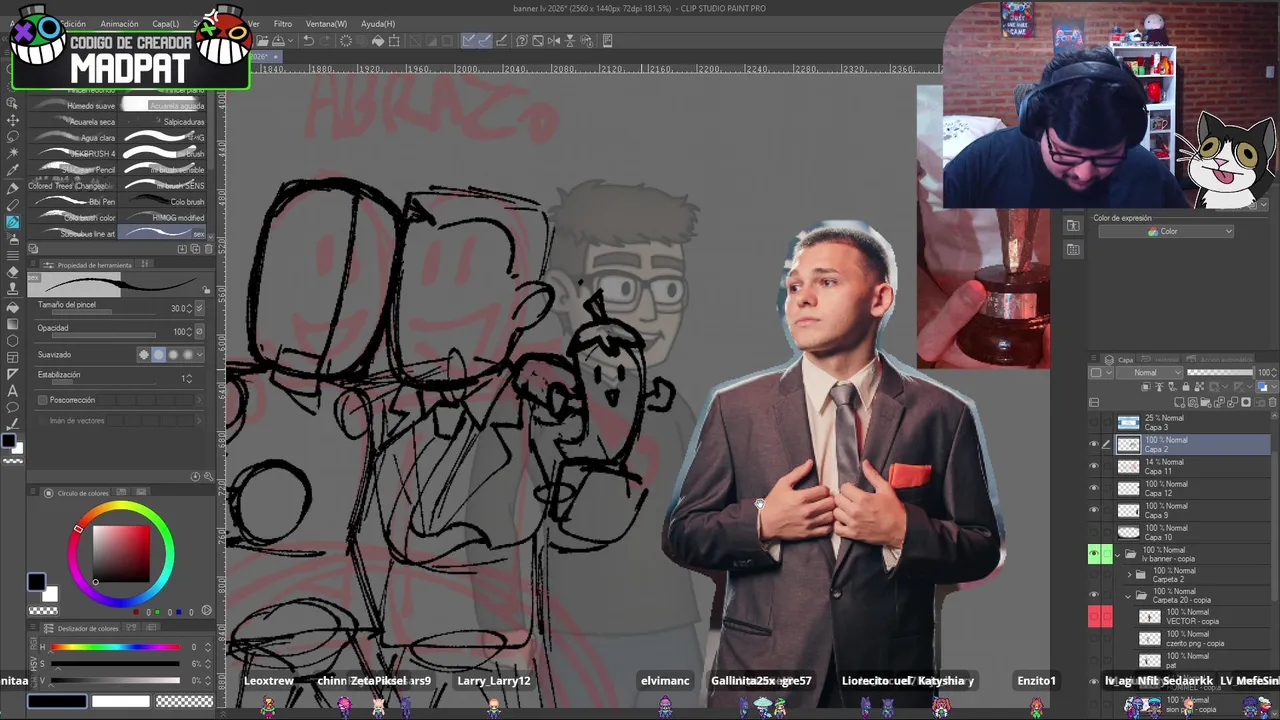
Task: Select the active Brush tool
Action: click(x=13, y=222)
